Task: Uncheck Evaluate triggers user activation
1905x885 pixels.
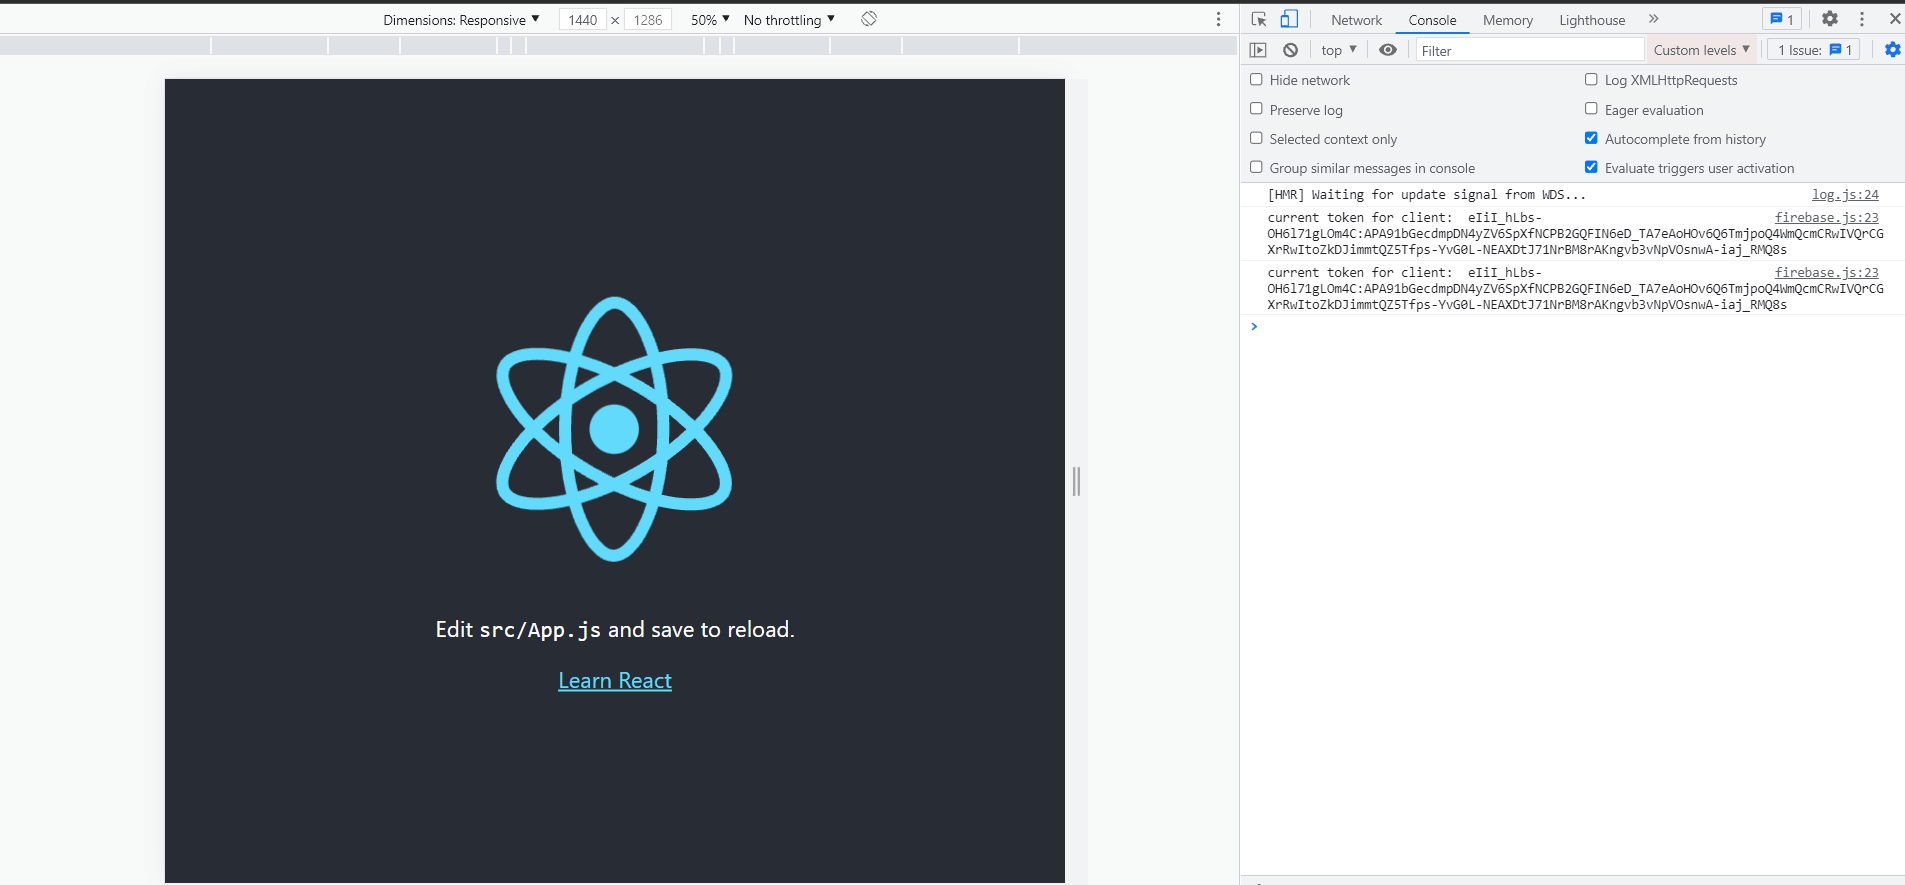Action: tap(1591, 167)
